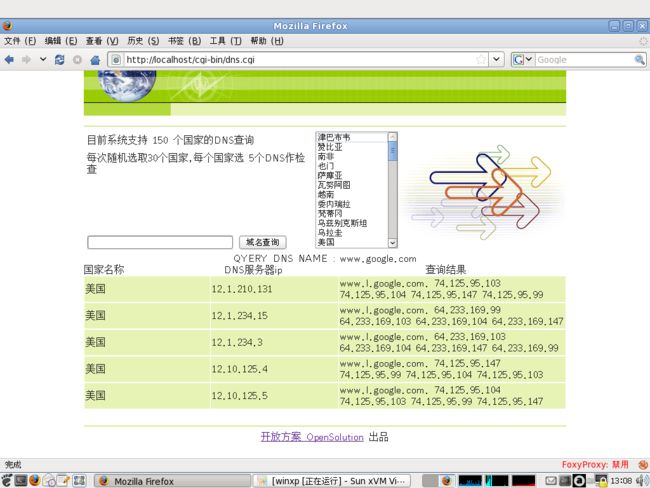This screenshot has width=650, height=488.
Task: Reload the current page
Action: (60, 60)
